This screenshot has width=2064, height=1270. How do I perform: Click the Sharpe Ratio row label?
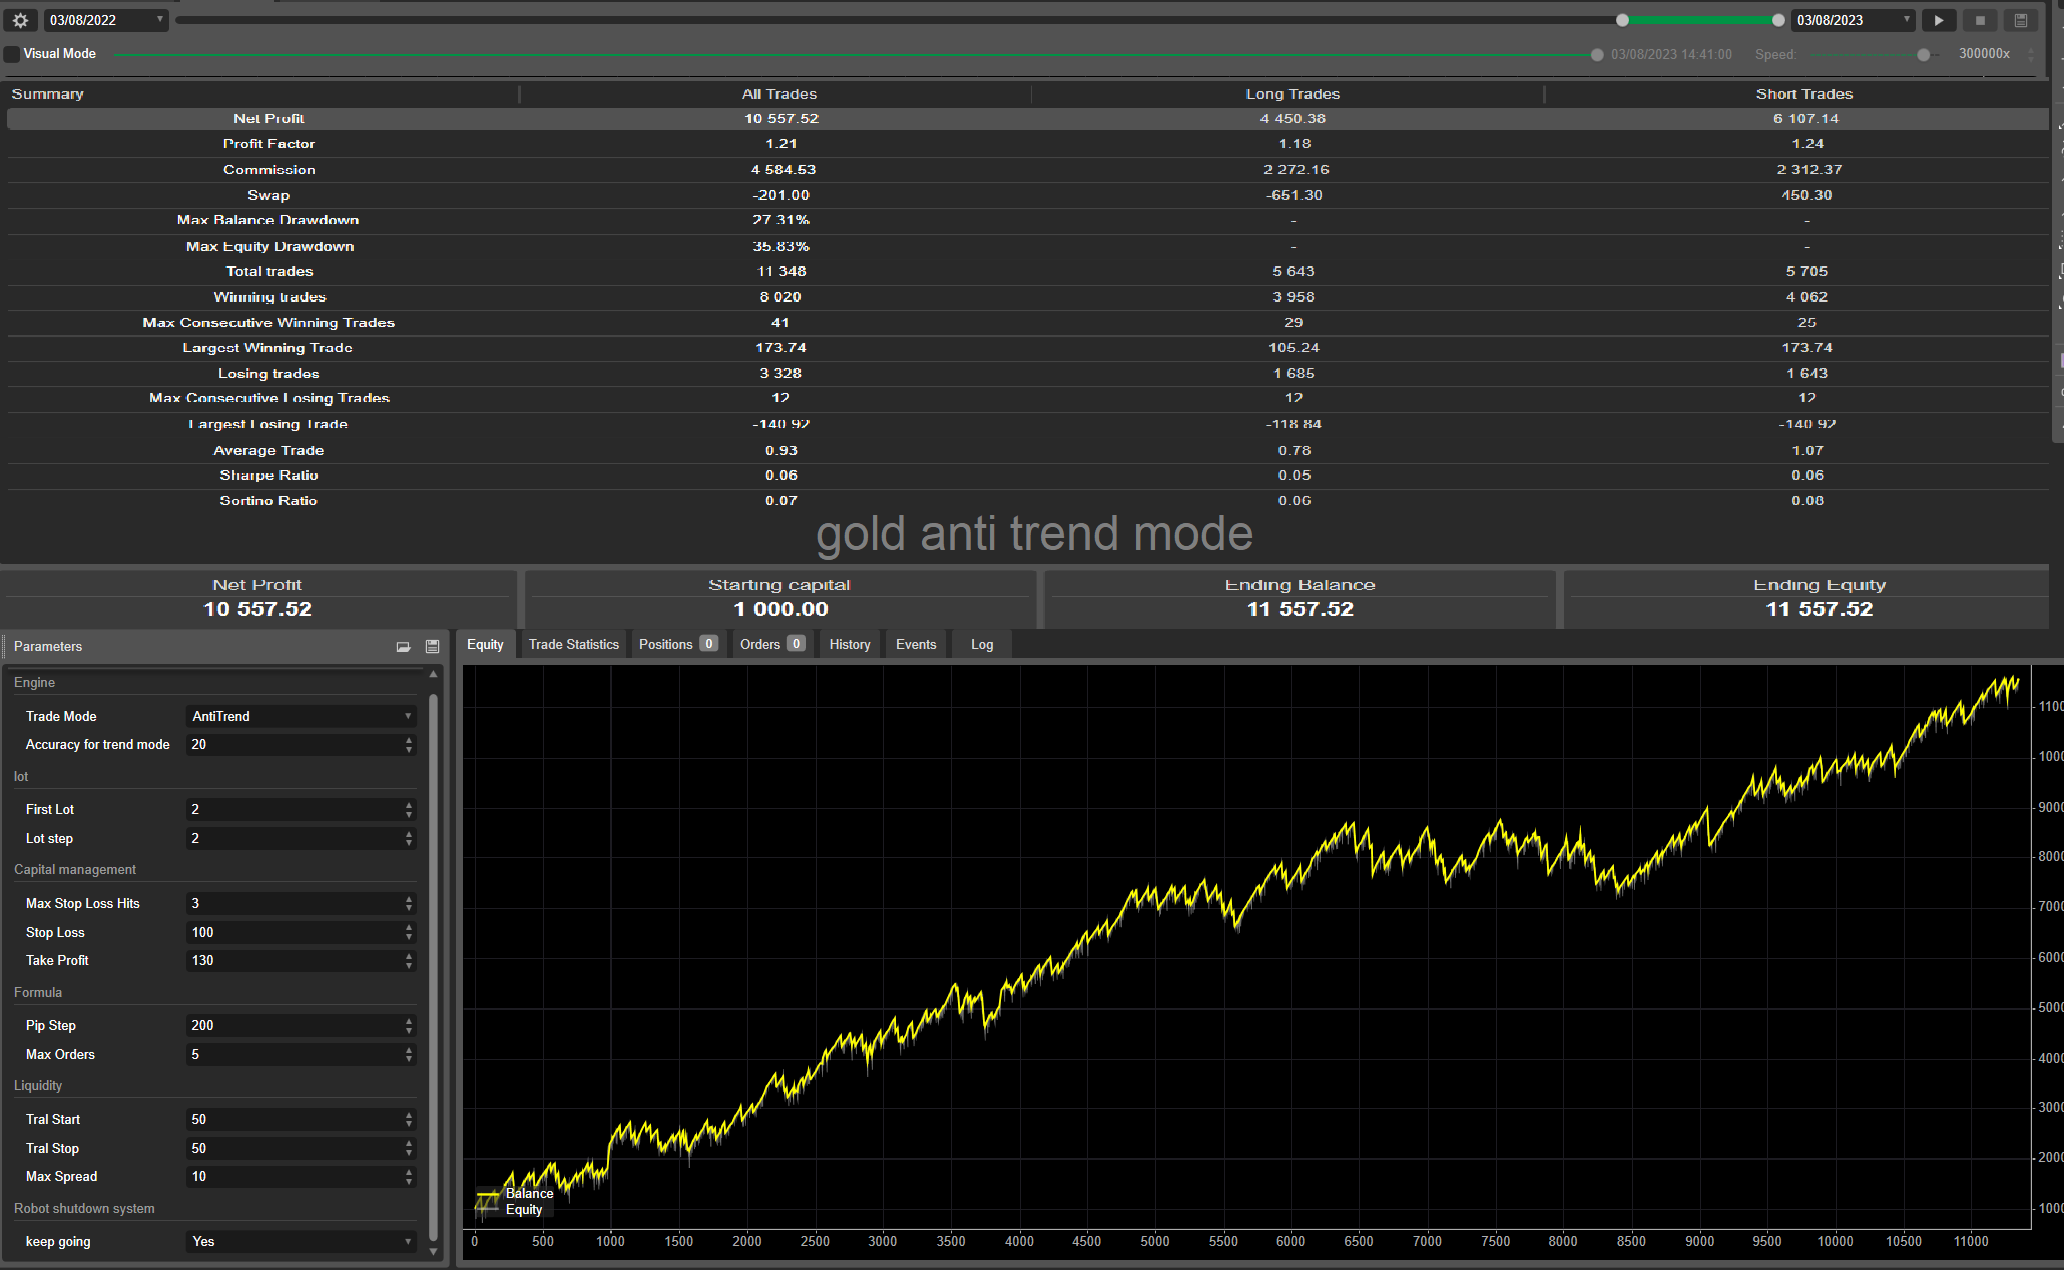[x=269, y=475]
